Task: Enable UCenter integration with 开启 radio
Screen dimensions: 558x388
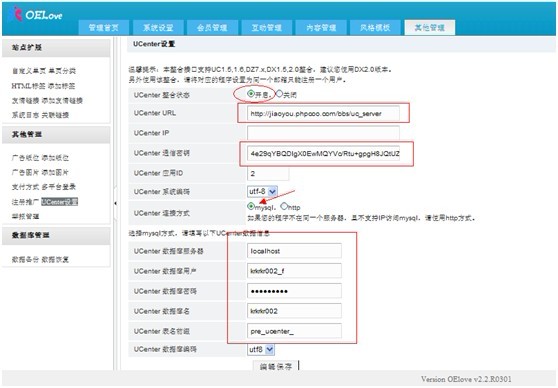Action: [251, 94]
